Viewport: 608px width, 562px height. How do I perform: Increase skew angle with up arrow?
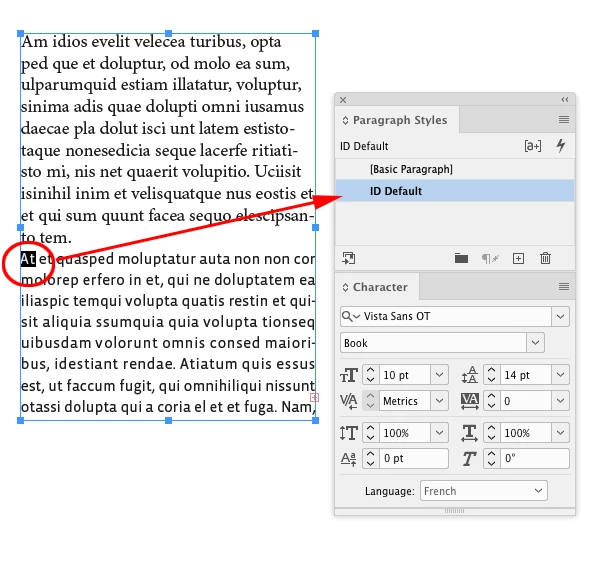[491, 454]
